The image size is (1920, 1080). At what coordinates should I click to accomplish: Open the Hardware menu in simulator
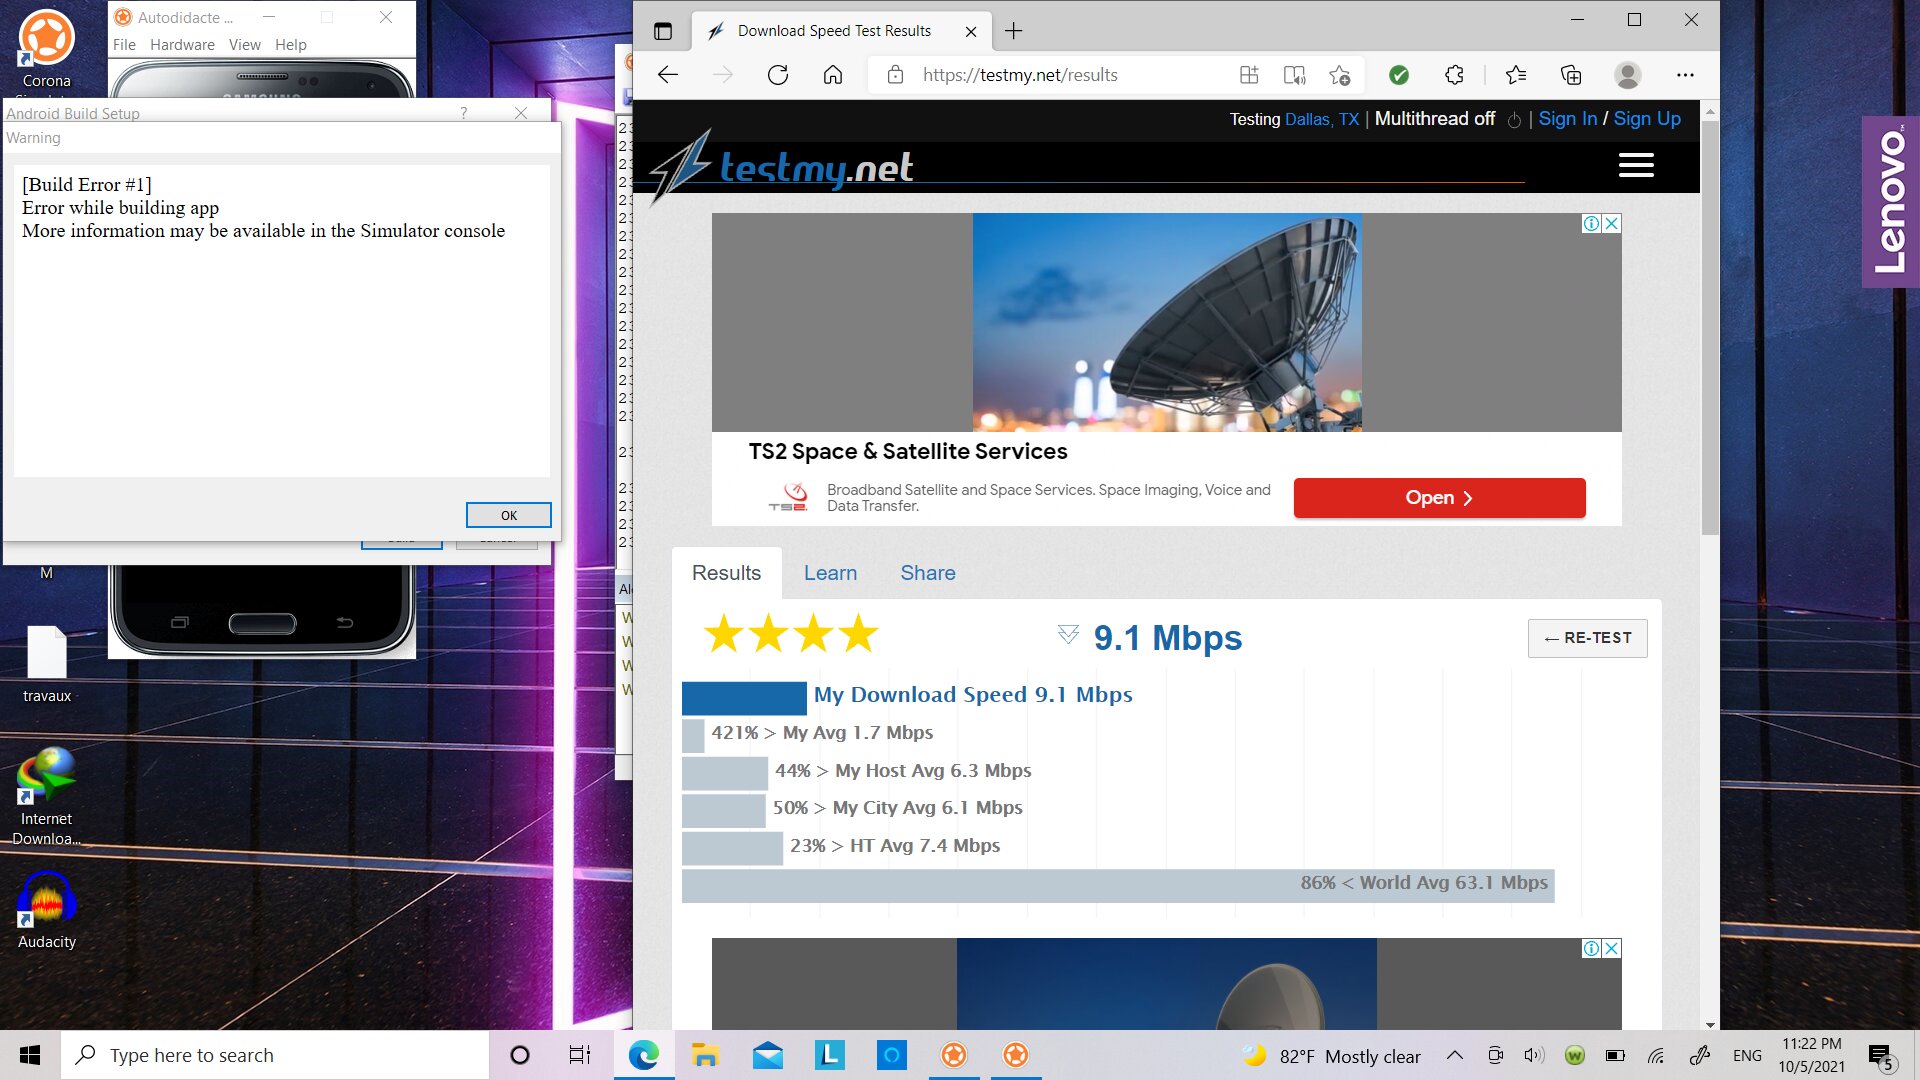pyautogui.click(x=182, y=45)
